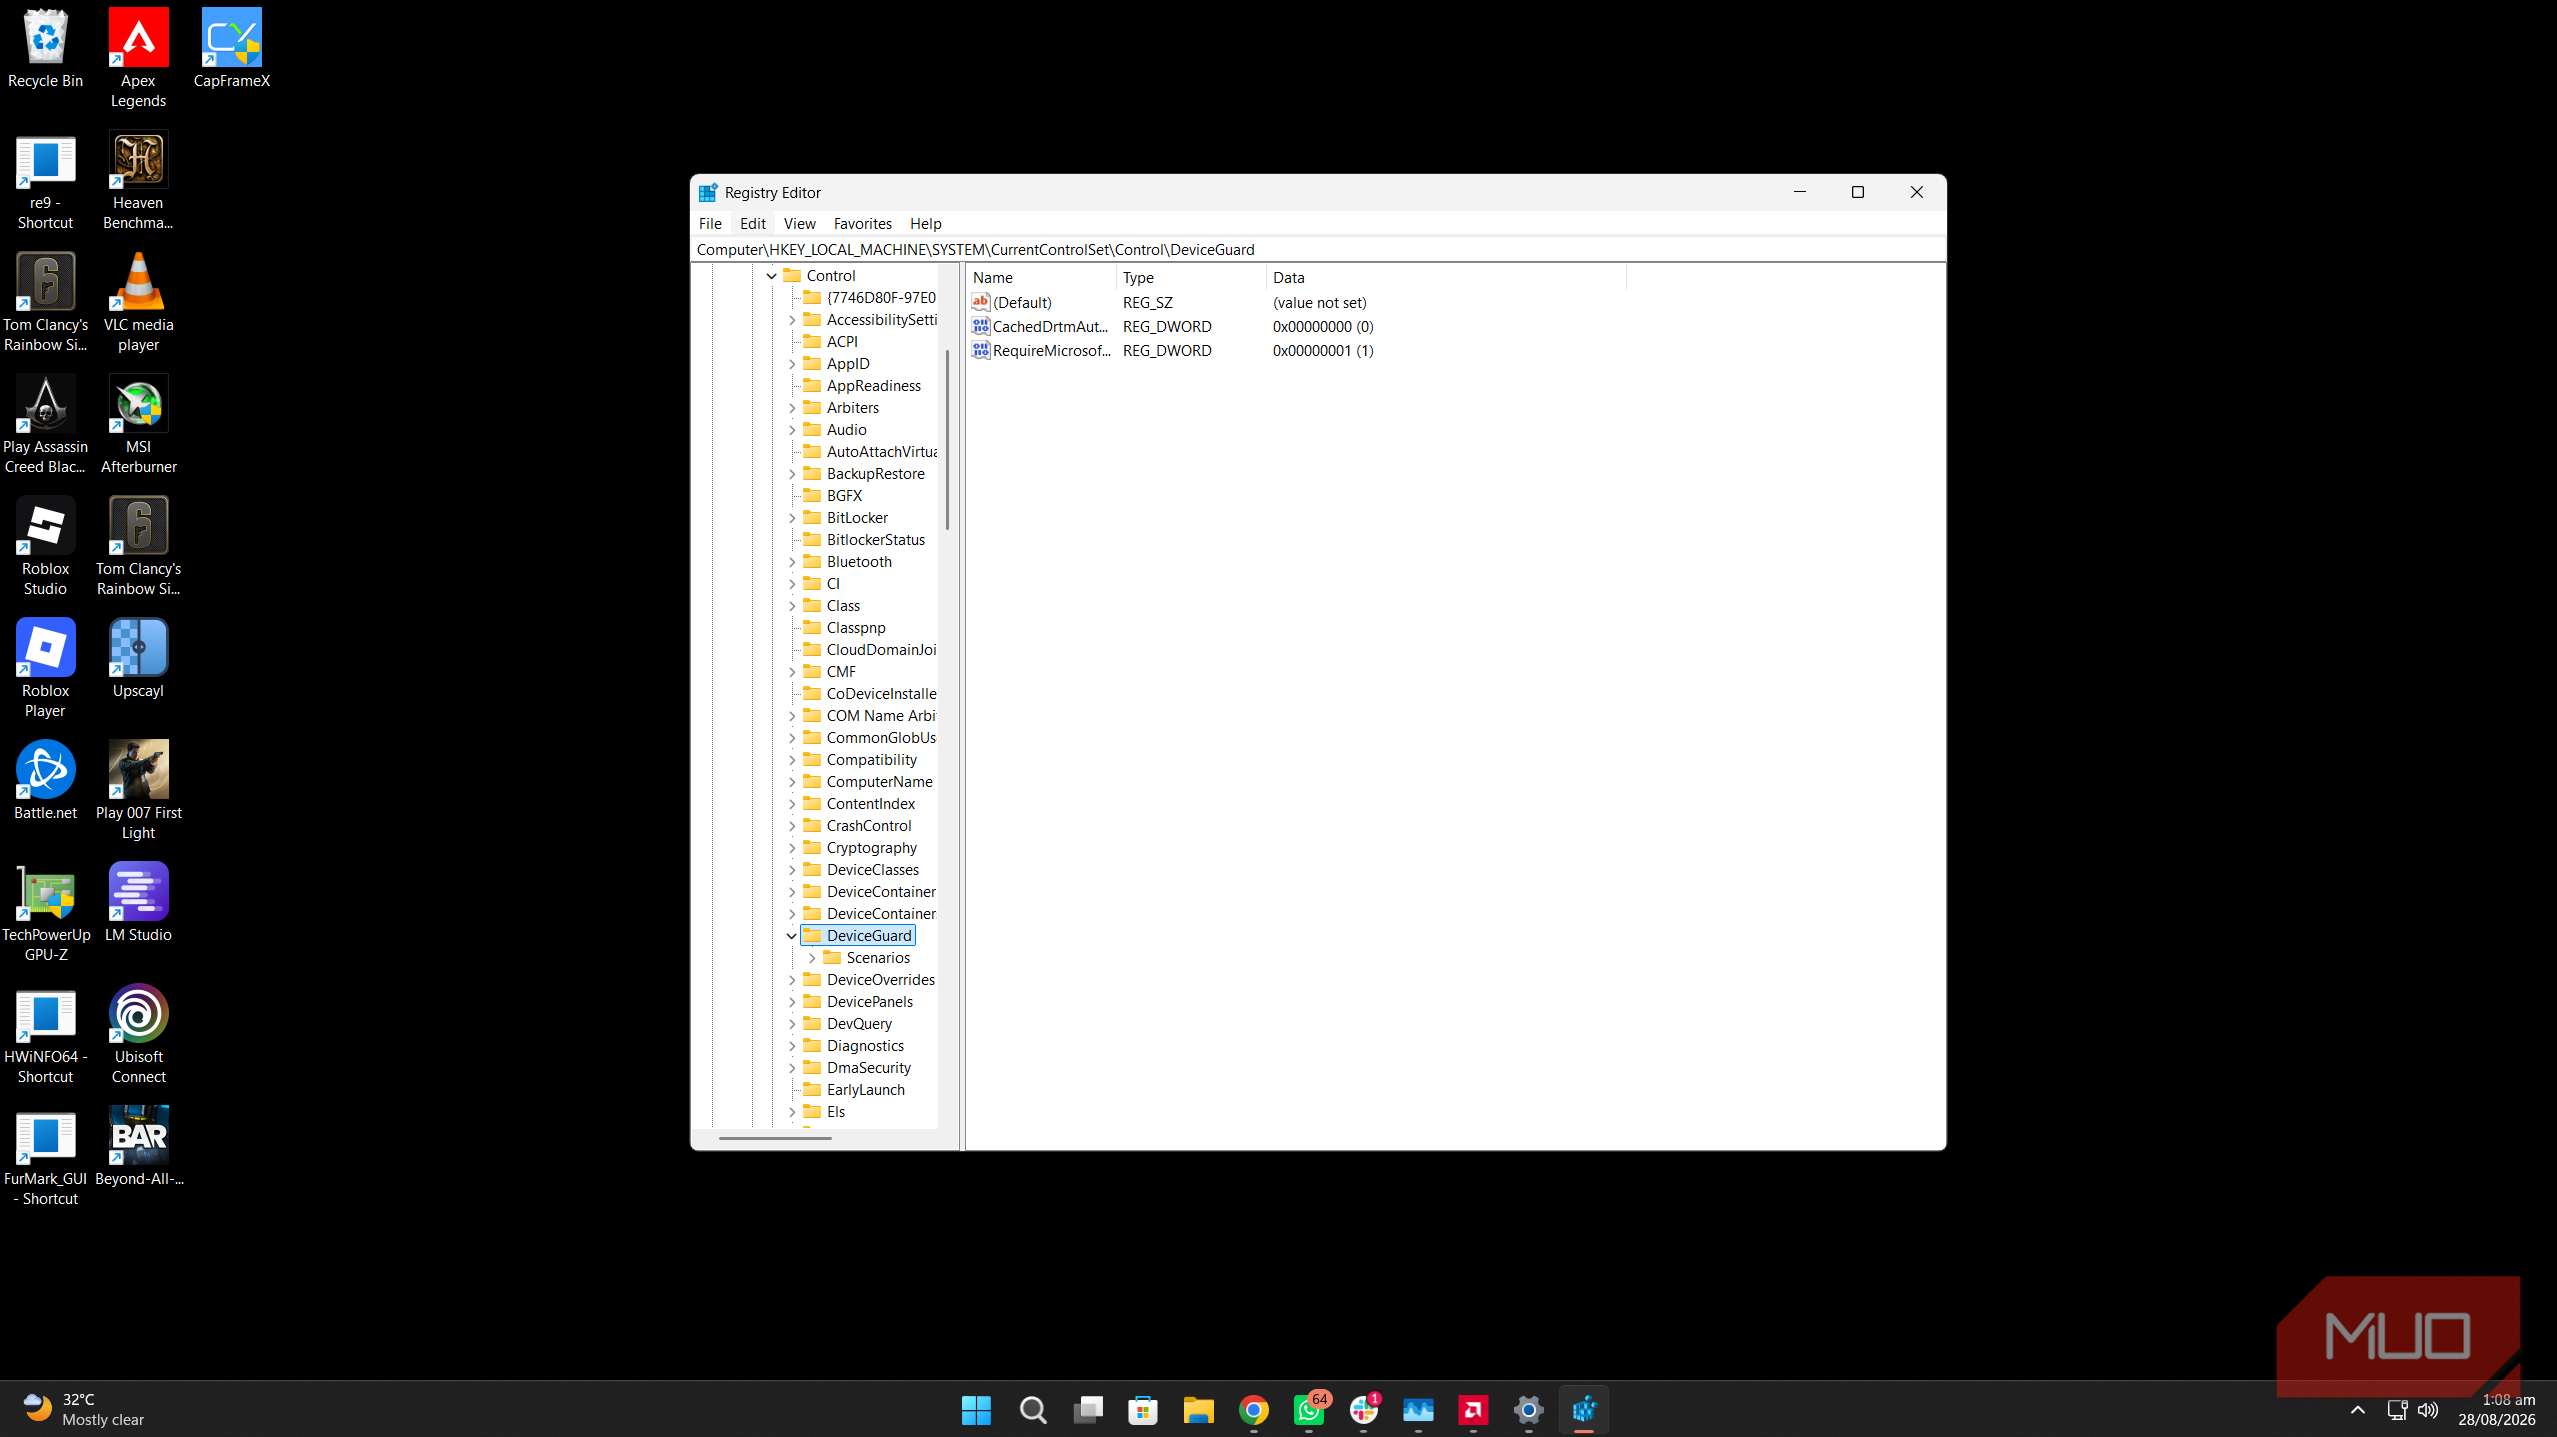Open the File menu
The image size is (2557, 1437).
coord(710,224)
